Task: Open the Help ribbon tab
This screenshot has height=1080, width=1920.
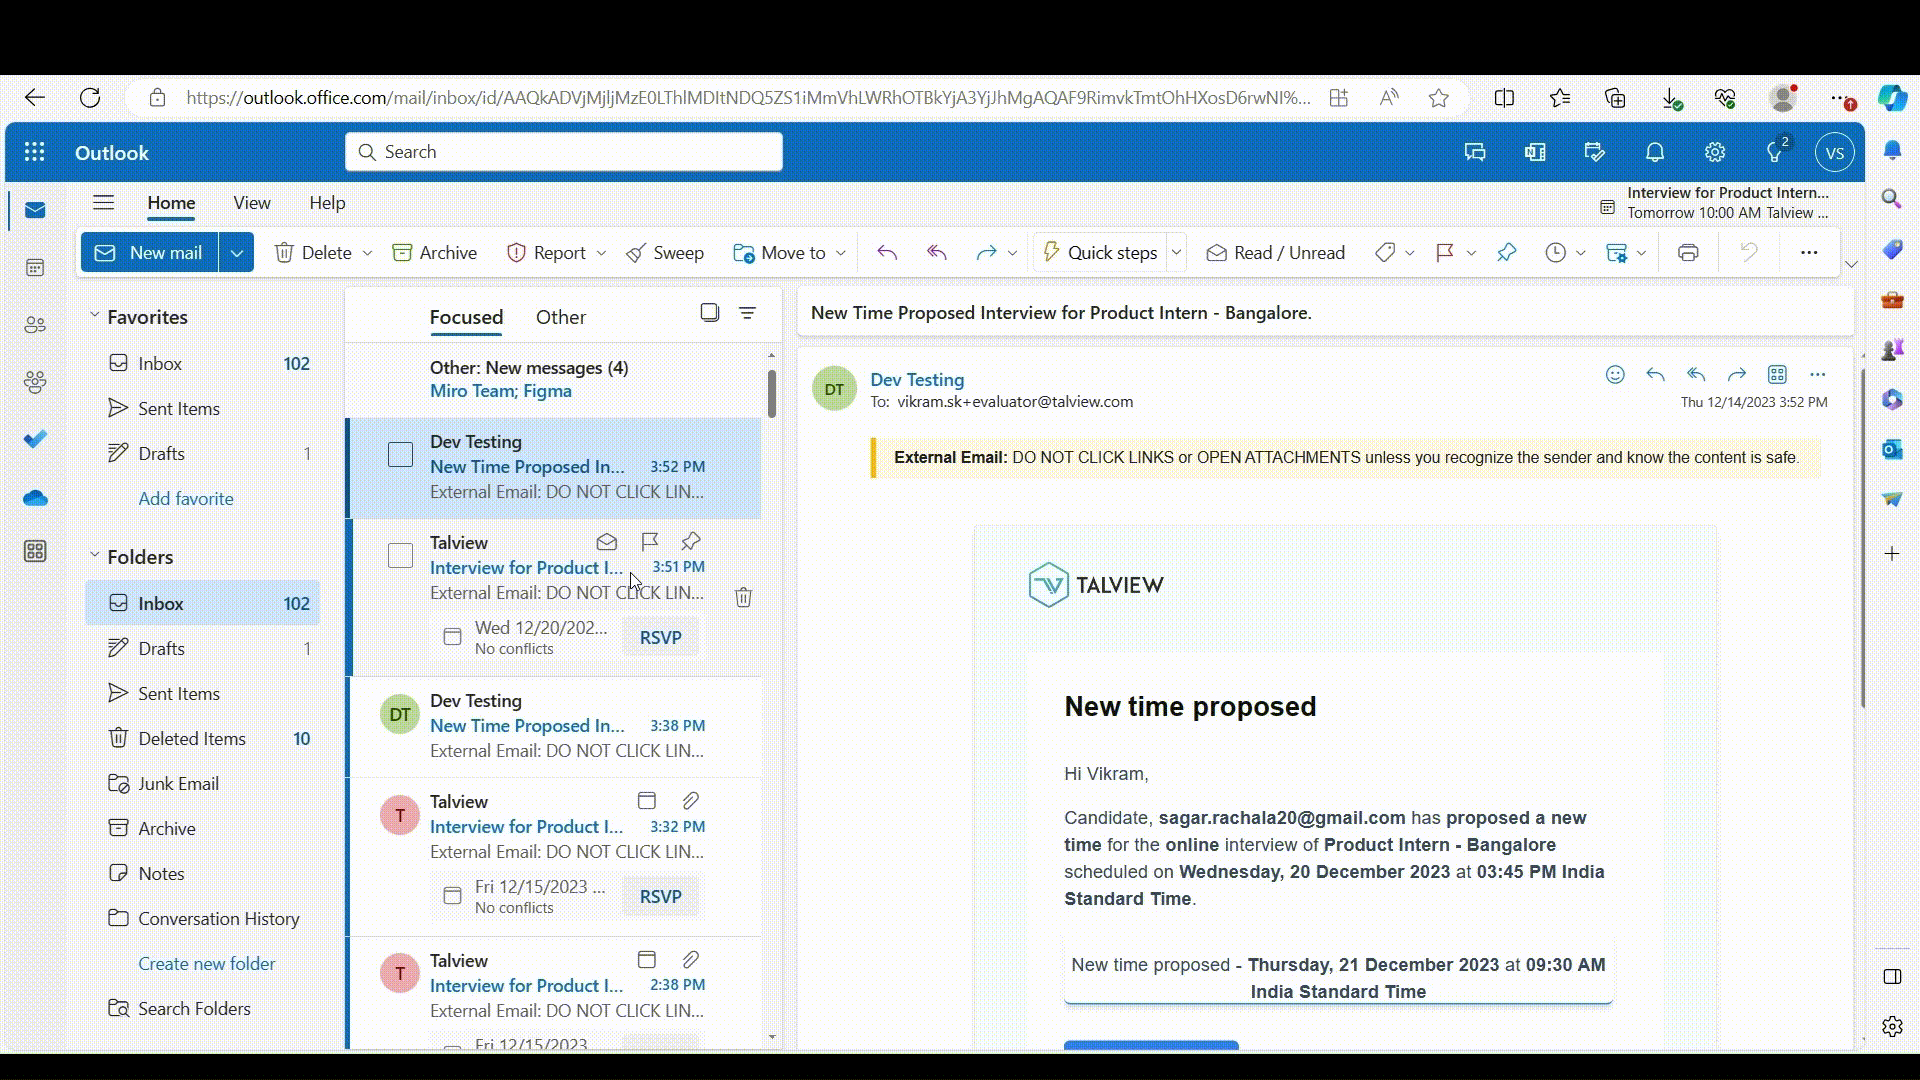Action: (x=327, y=203)
